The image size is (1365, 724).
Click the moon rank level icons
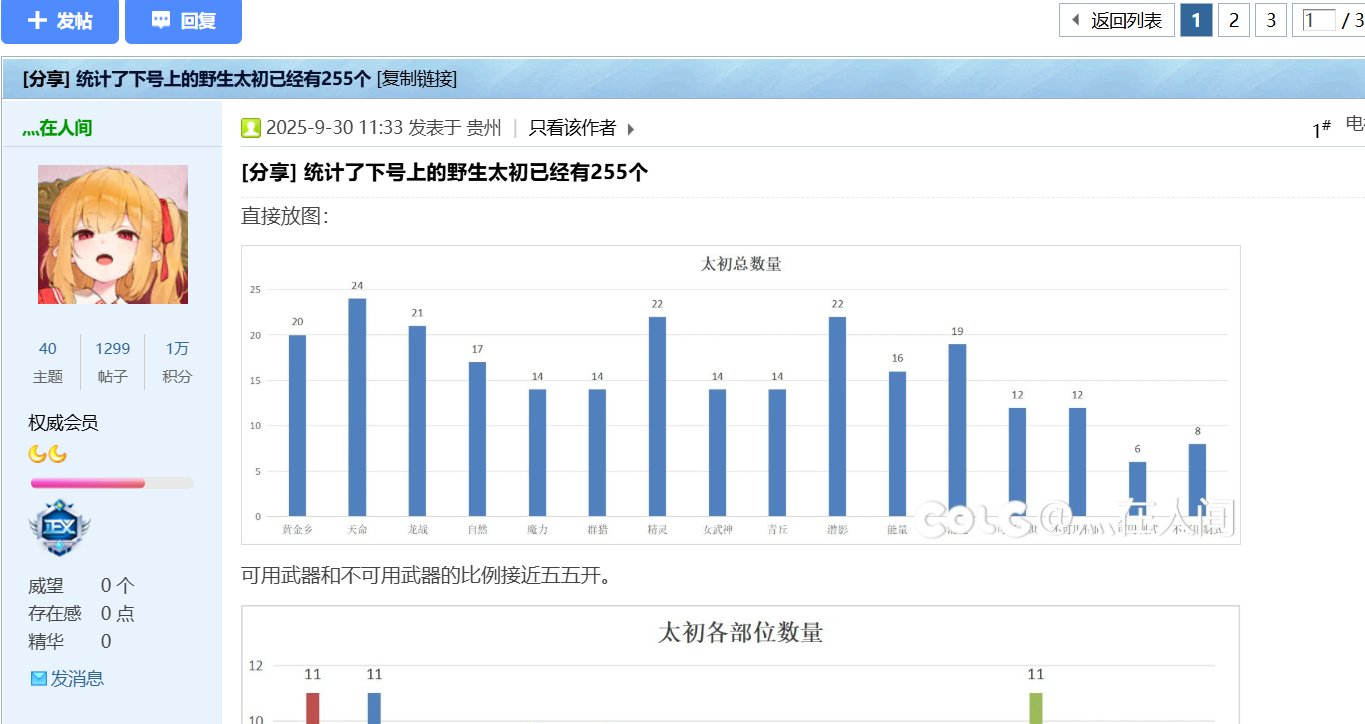tap(47, 455)
